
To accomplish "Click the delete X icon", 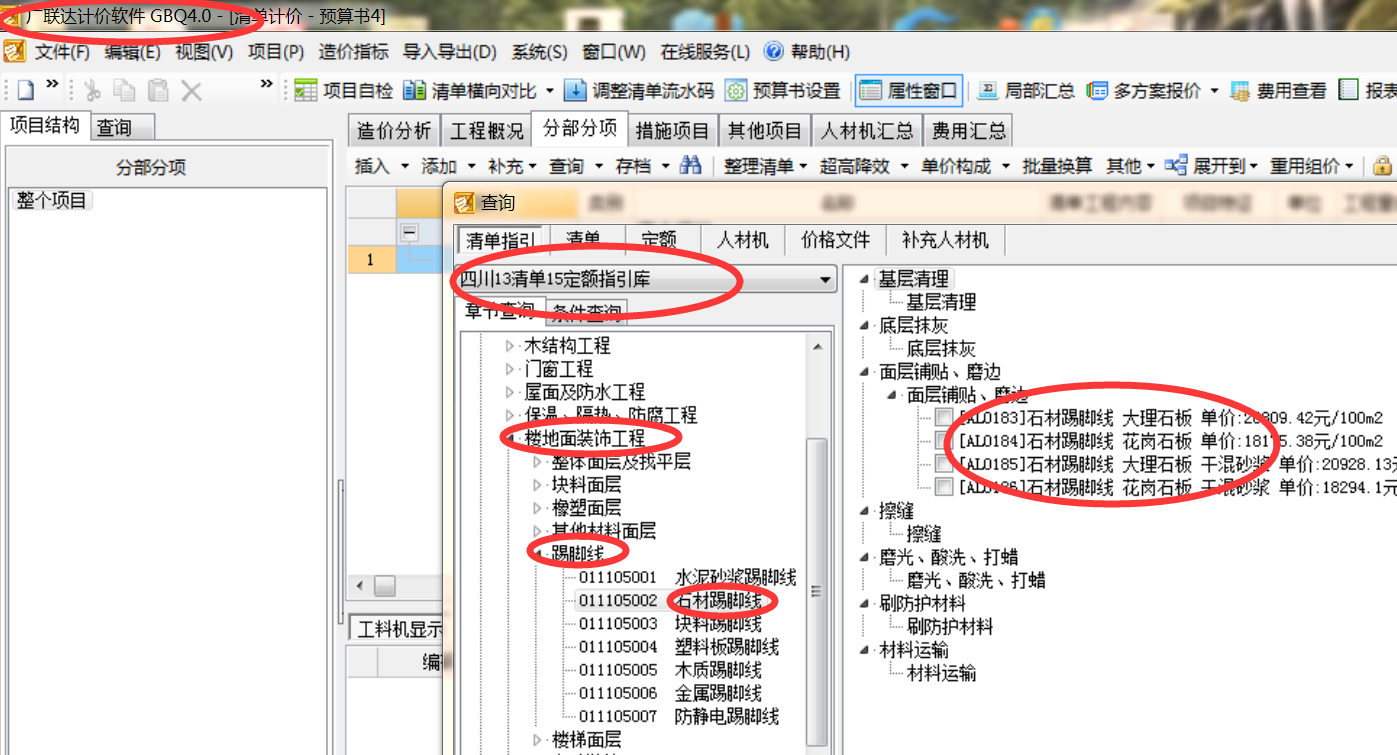I will click(x=191, y=91).
